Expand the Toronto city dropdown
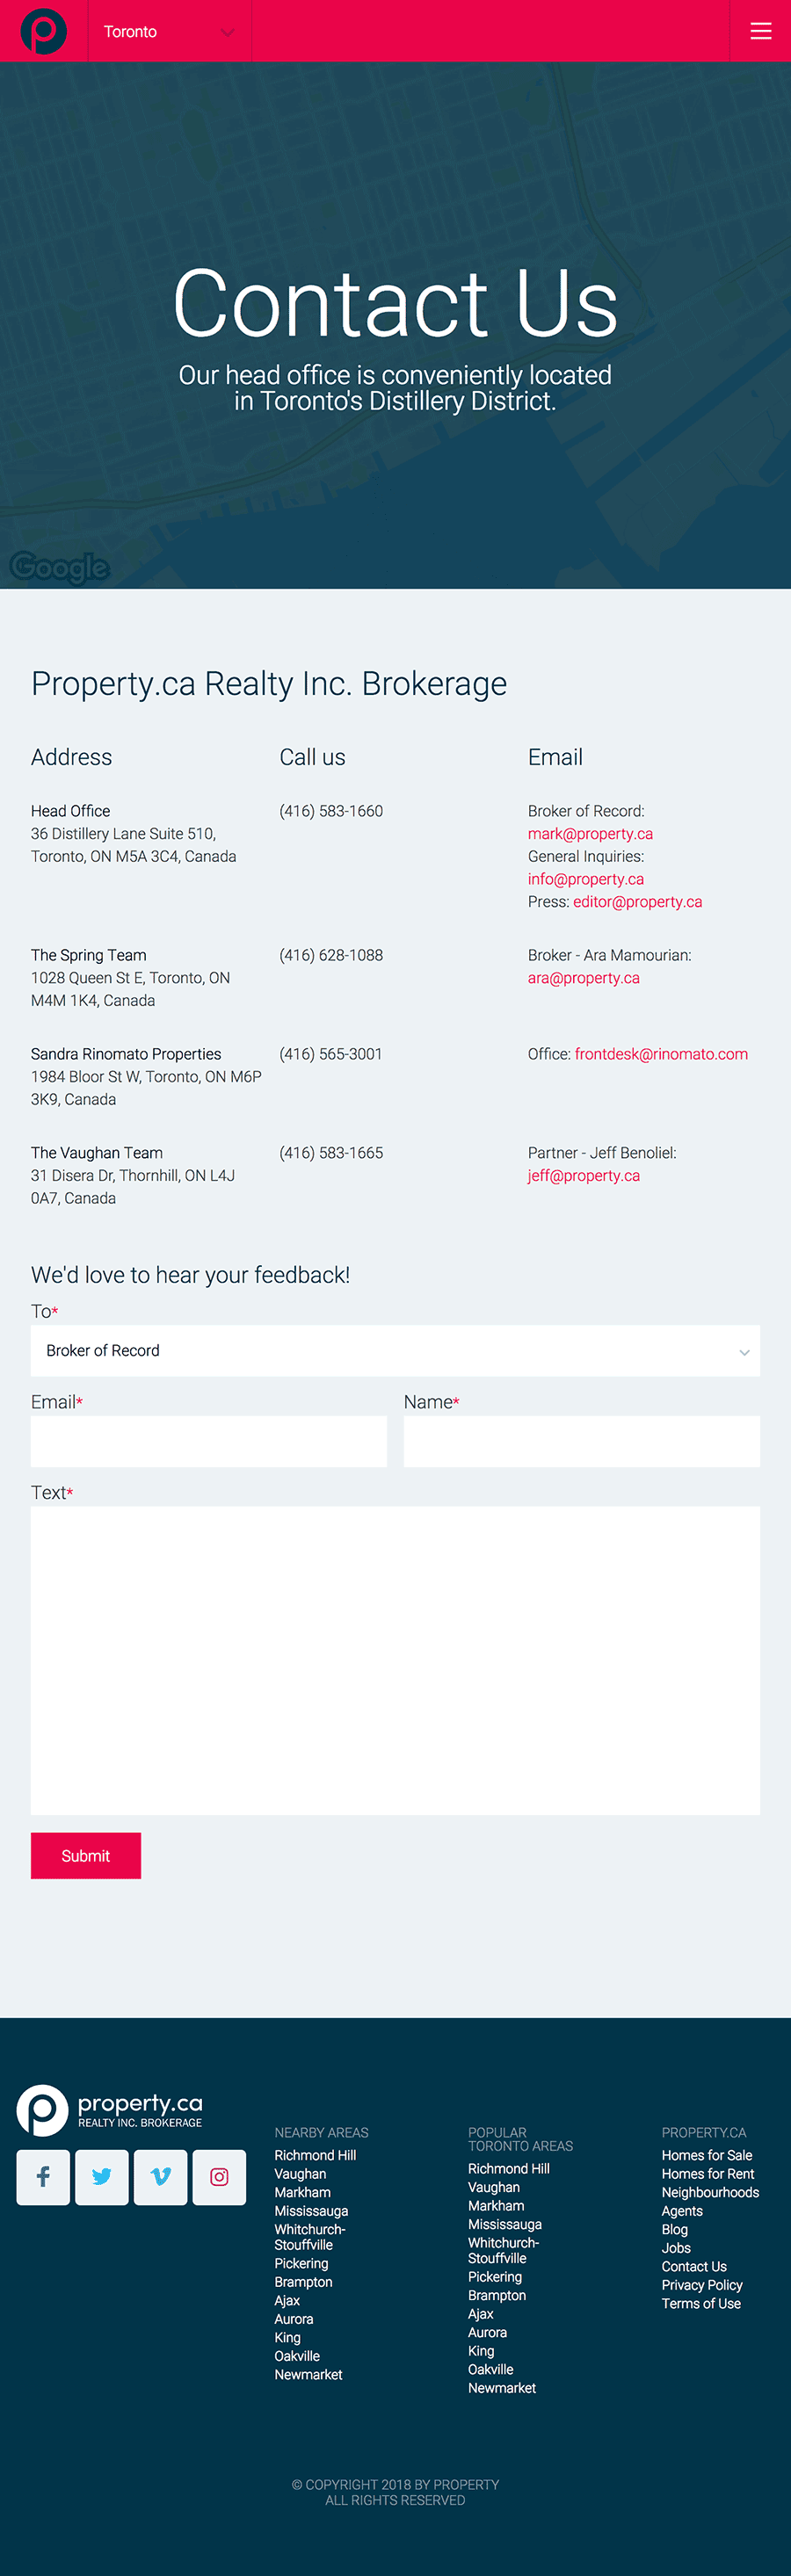This screenshot has width=791, height=2576. [170, 31]
